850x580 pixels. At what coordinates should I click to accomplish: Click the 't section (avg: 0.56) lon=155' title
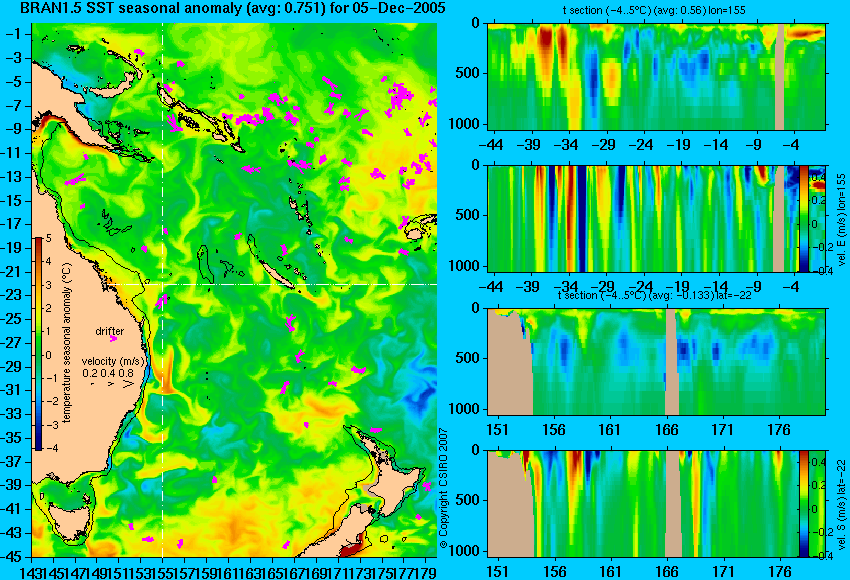tap(656, 10)
